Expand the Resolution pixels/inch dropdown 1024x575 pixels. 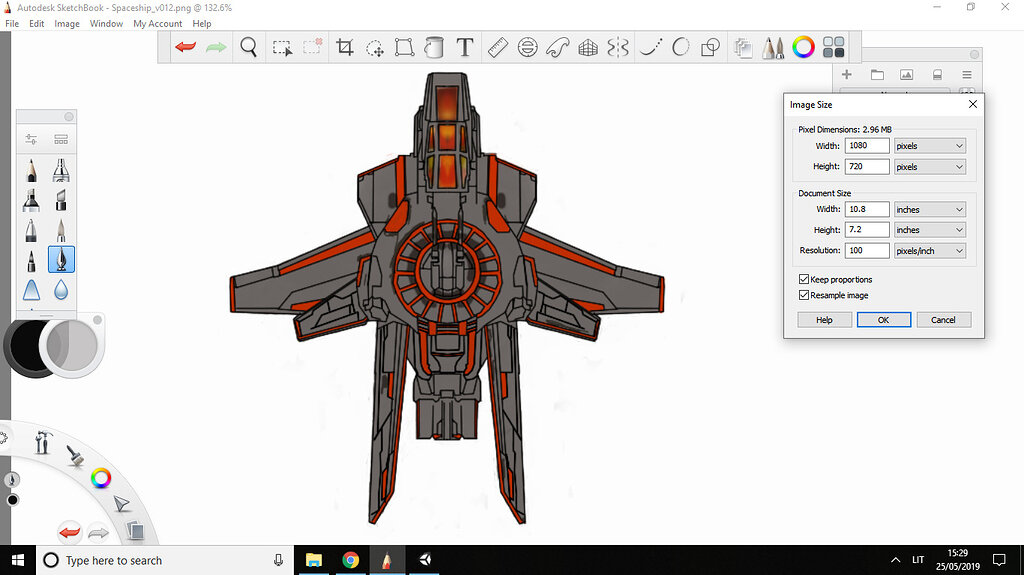click(x=929, y=251)
